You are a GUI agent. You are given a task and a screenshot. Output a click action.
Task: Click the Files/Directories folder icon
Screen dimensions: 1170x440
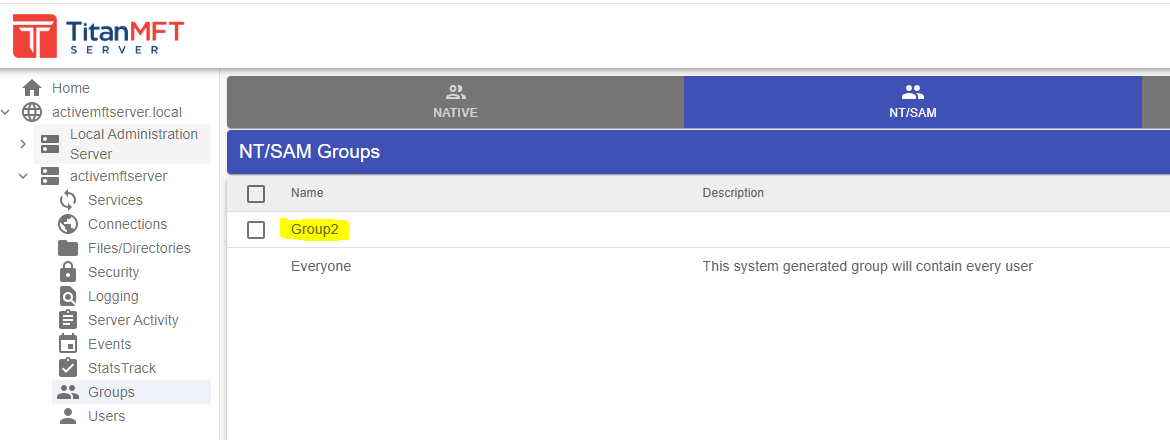click(68, 248)
